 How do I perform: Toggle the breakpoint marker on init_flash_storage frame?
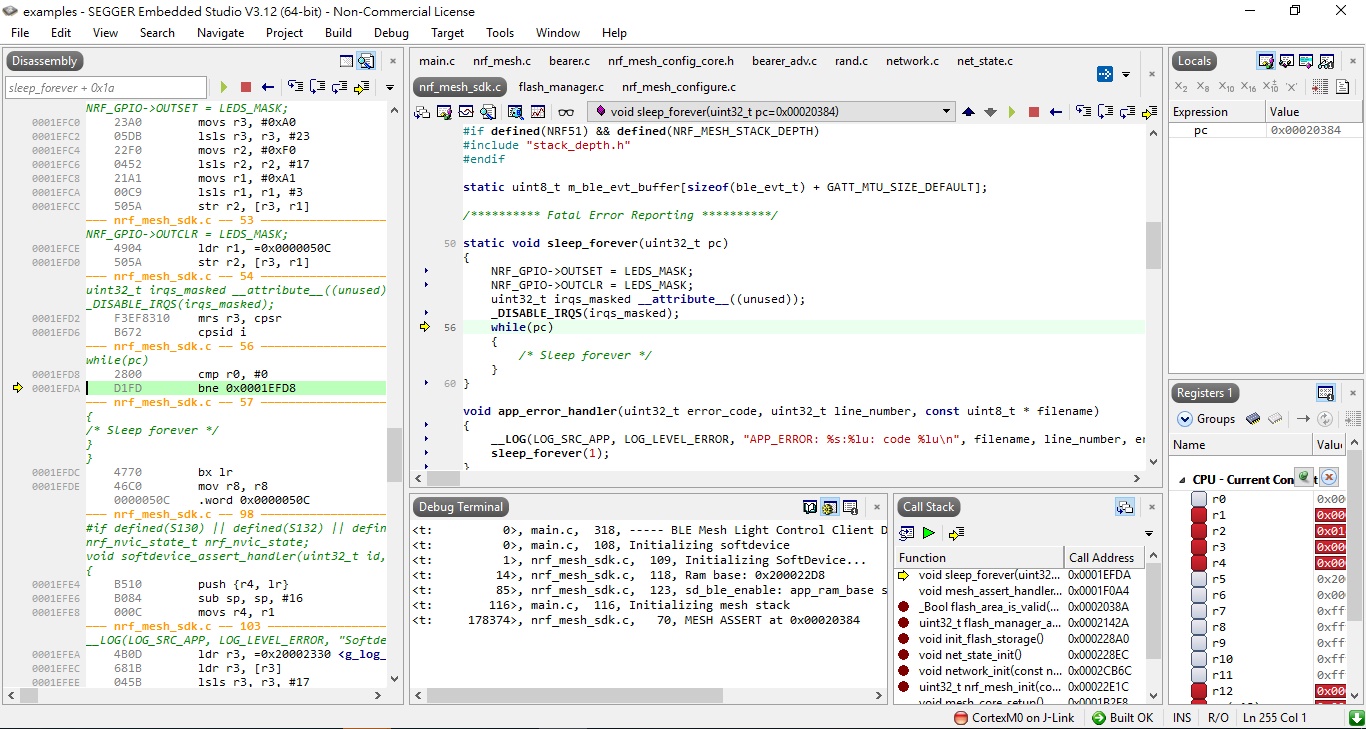(x=904, y=639)
